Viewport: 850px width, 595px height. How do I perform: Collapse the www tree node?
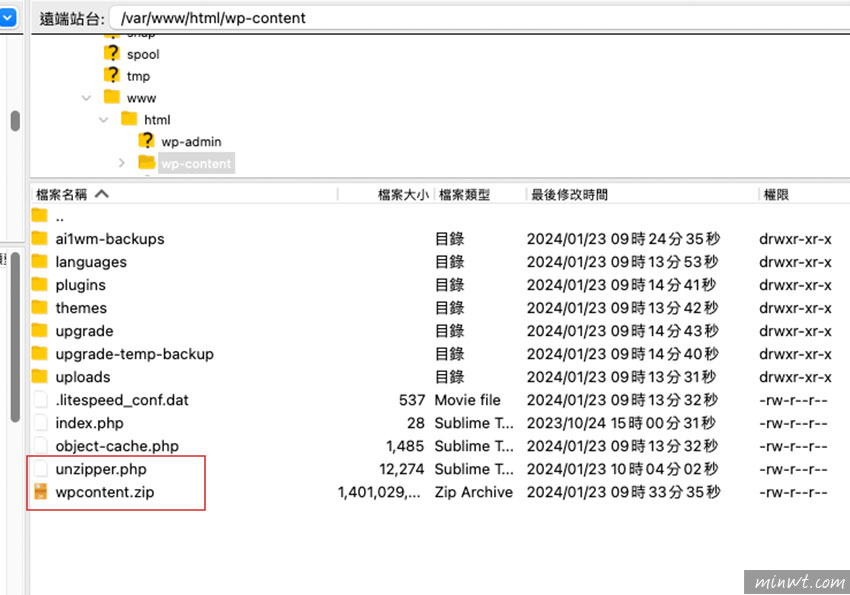pyautogui.click(x=87, y=98)
